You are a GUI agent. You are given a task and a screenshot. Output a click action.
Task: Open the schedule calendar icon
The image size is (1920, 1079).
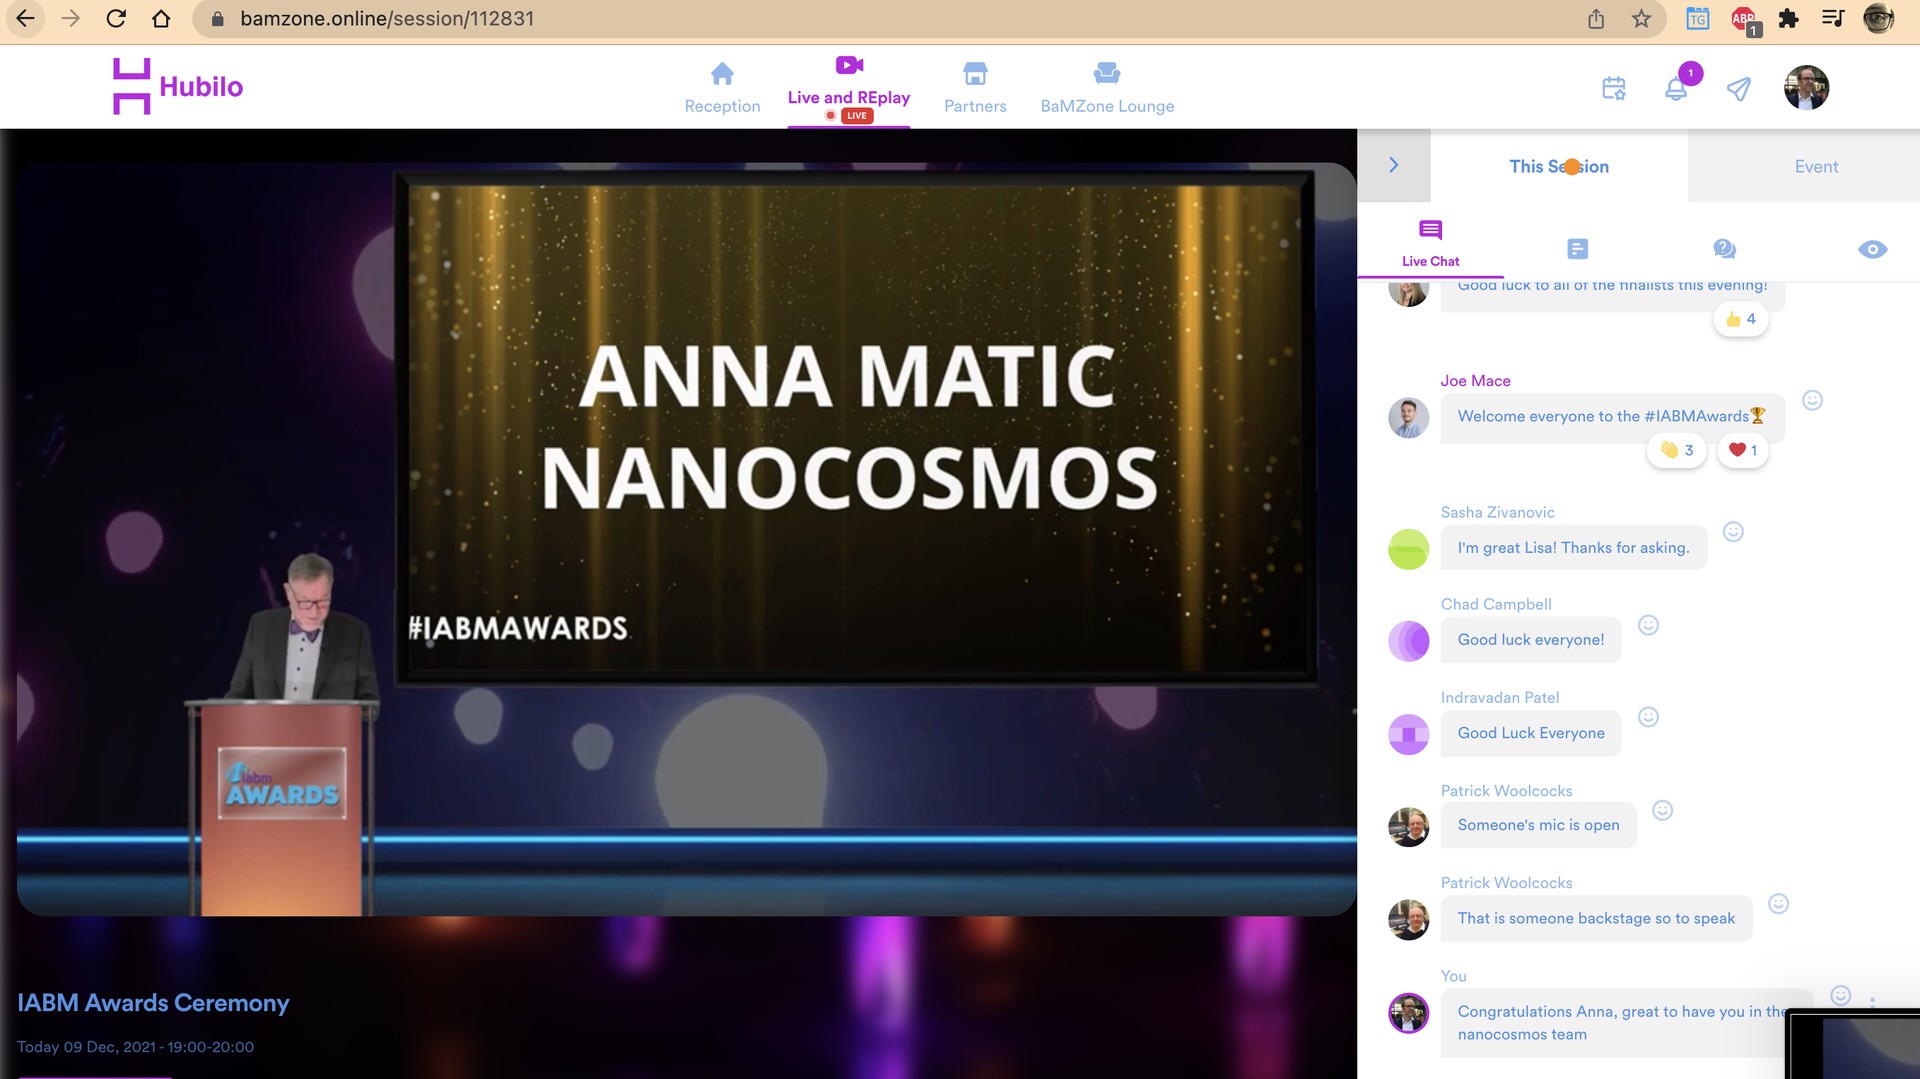tap(1613, 89)
